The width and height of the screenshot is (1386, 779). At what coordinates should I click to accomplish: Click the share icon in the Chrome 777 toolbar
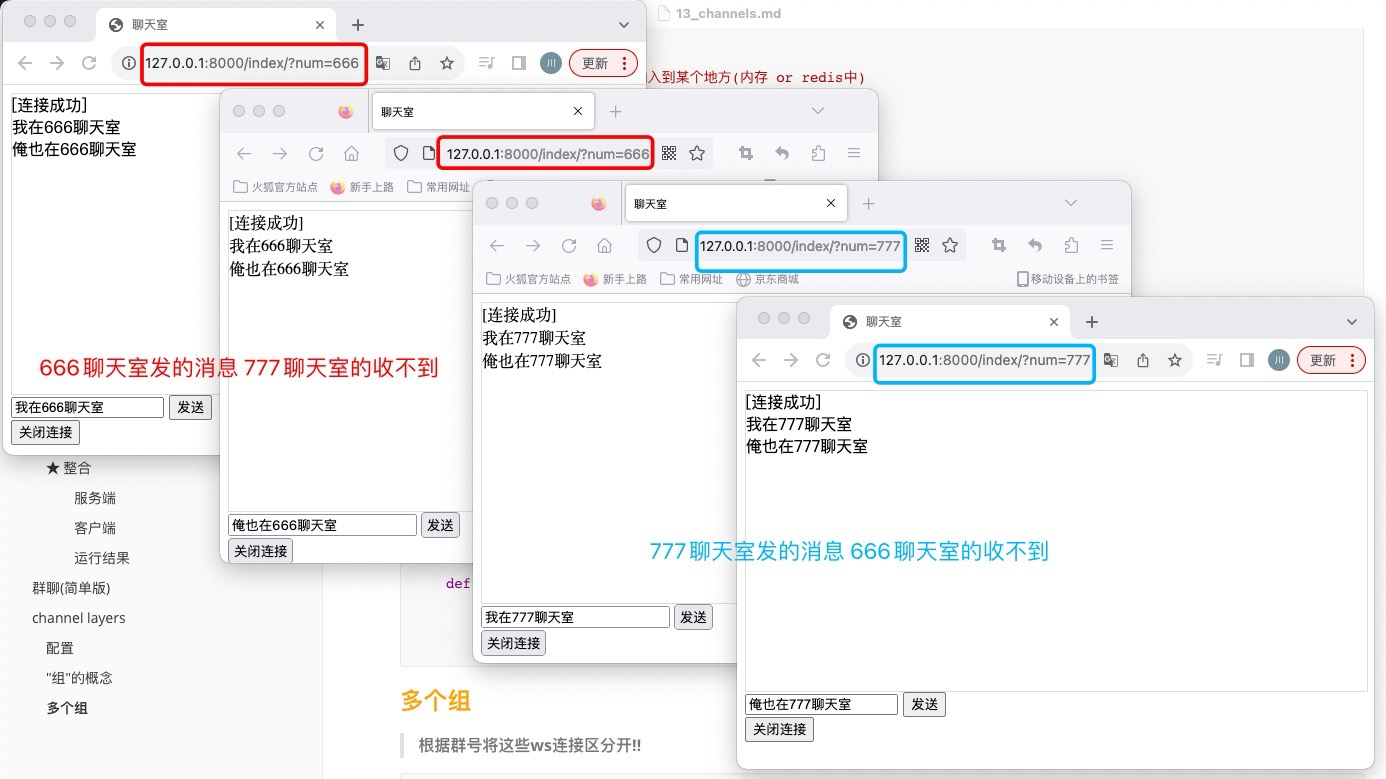[1143, 360]
